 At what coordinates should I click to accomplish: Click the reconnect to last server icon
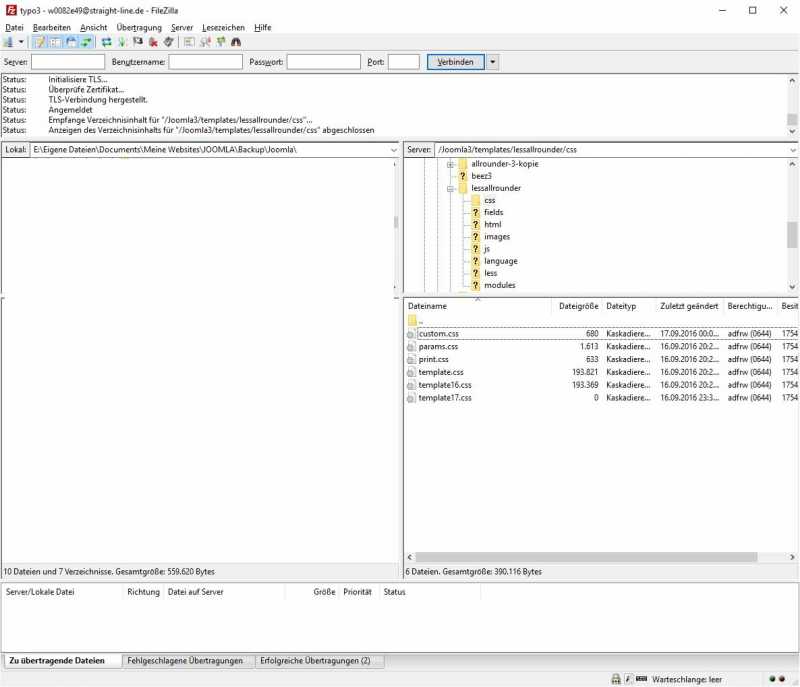169,42
